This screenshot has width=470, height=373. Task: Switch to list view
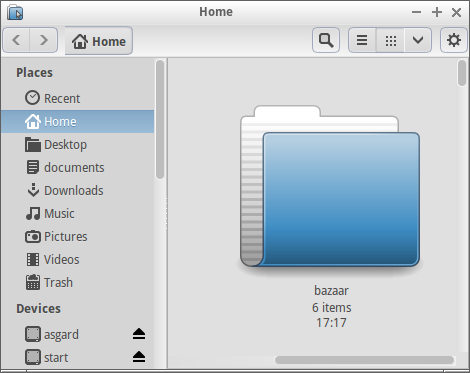(x=362, y=40)
